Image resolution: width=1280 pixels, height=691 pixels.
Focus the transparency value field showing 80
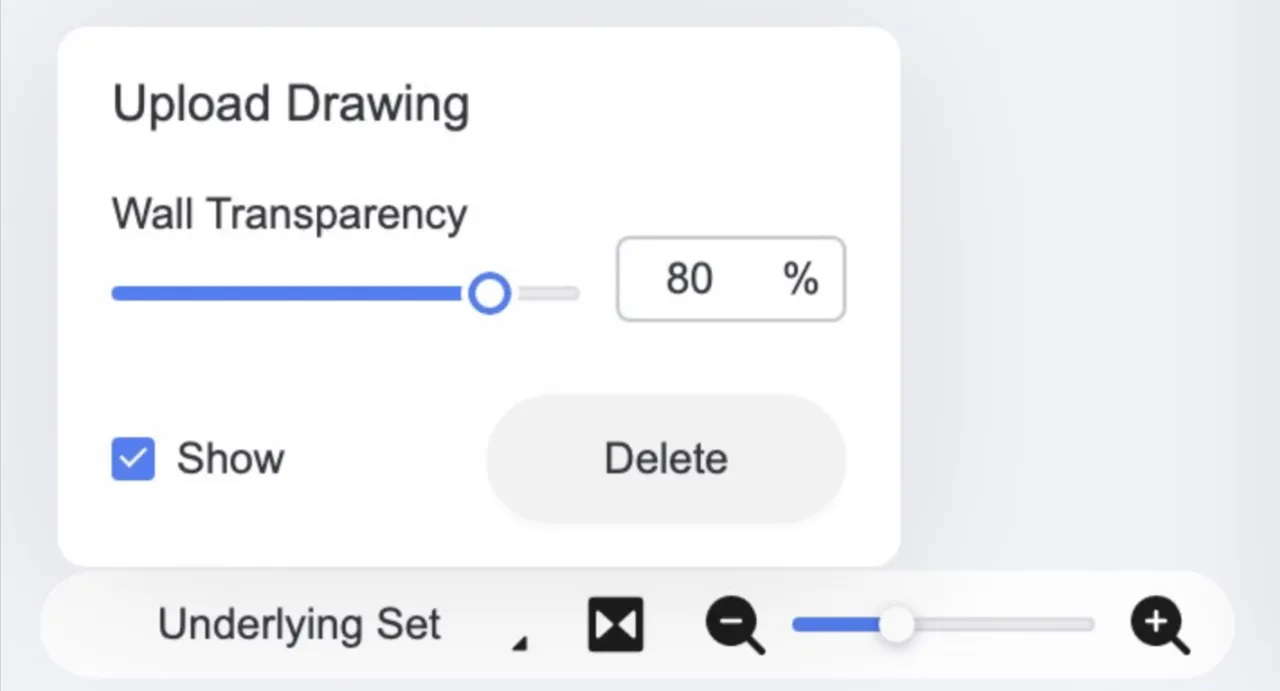click(x=689, y=279)
